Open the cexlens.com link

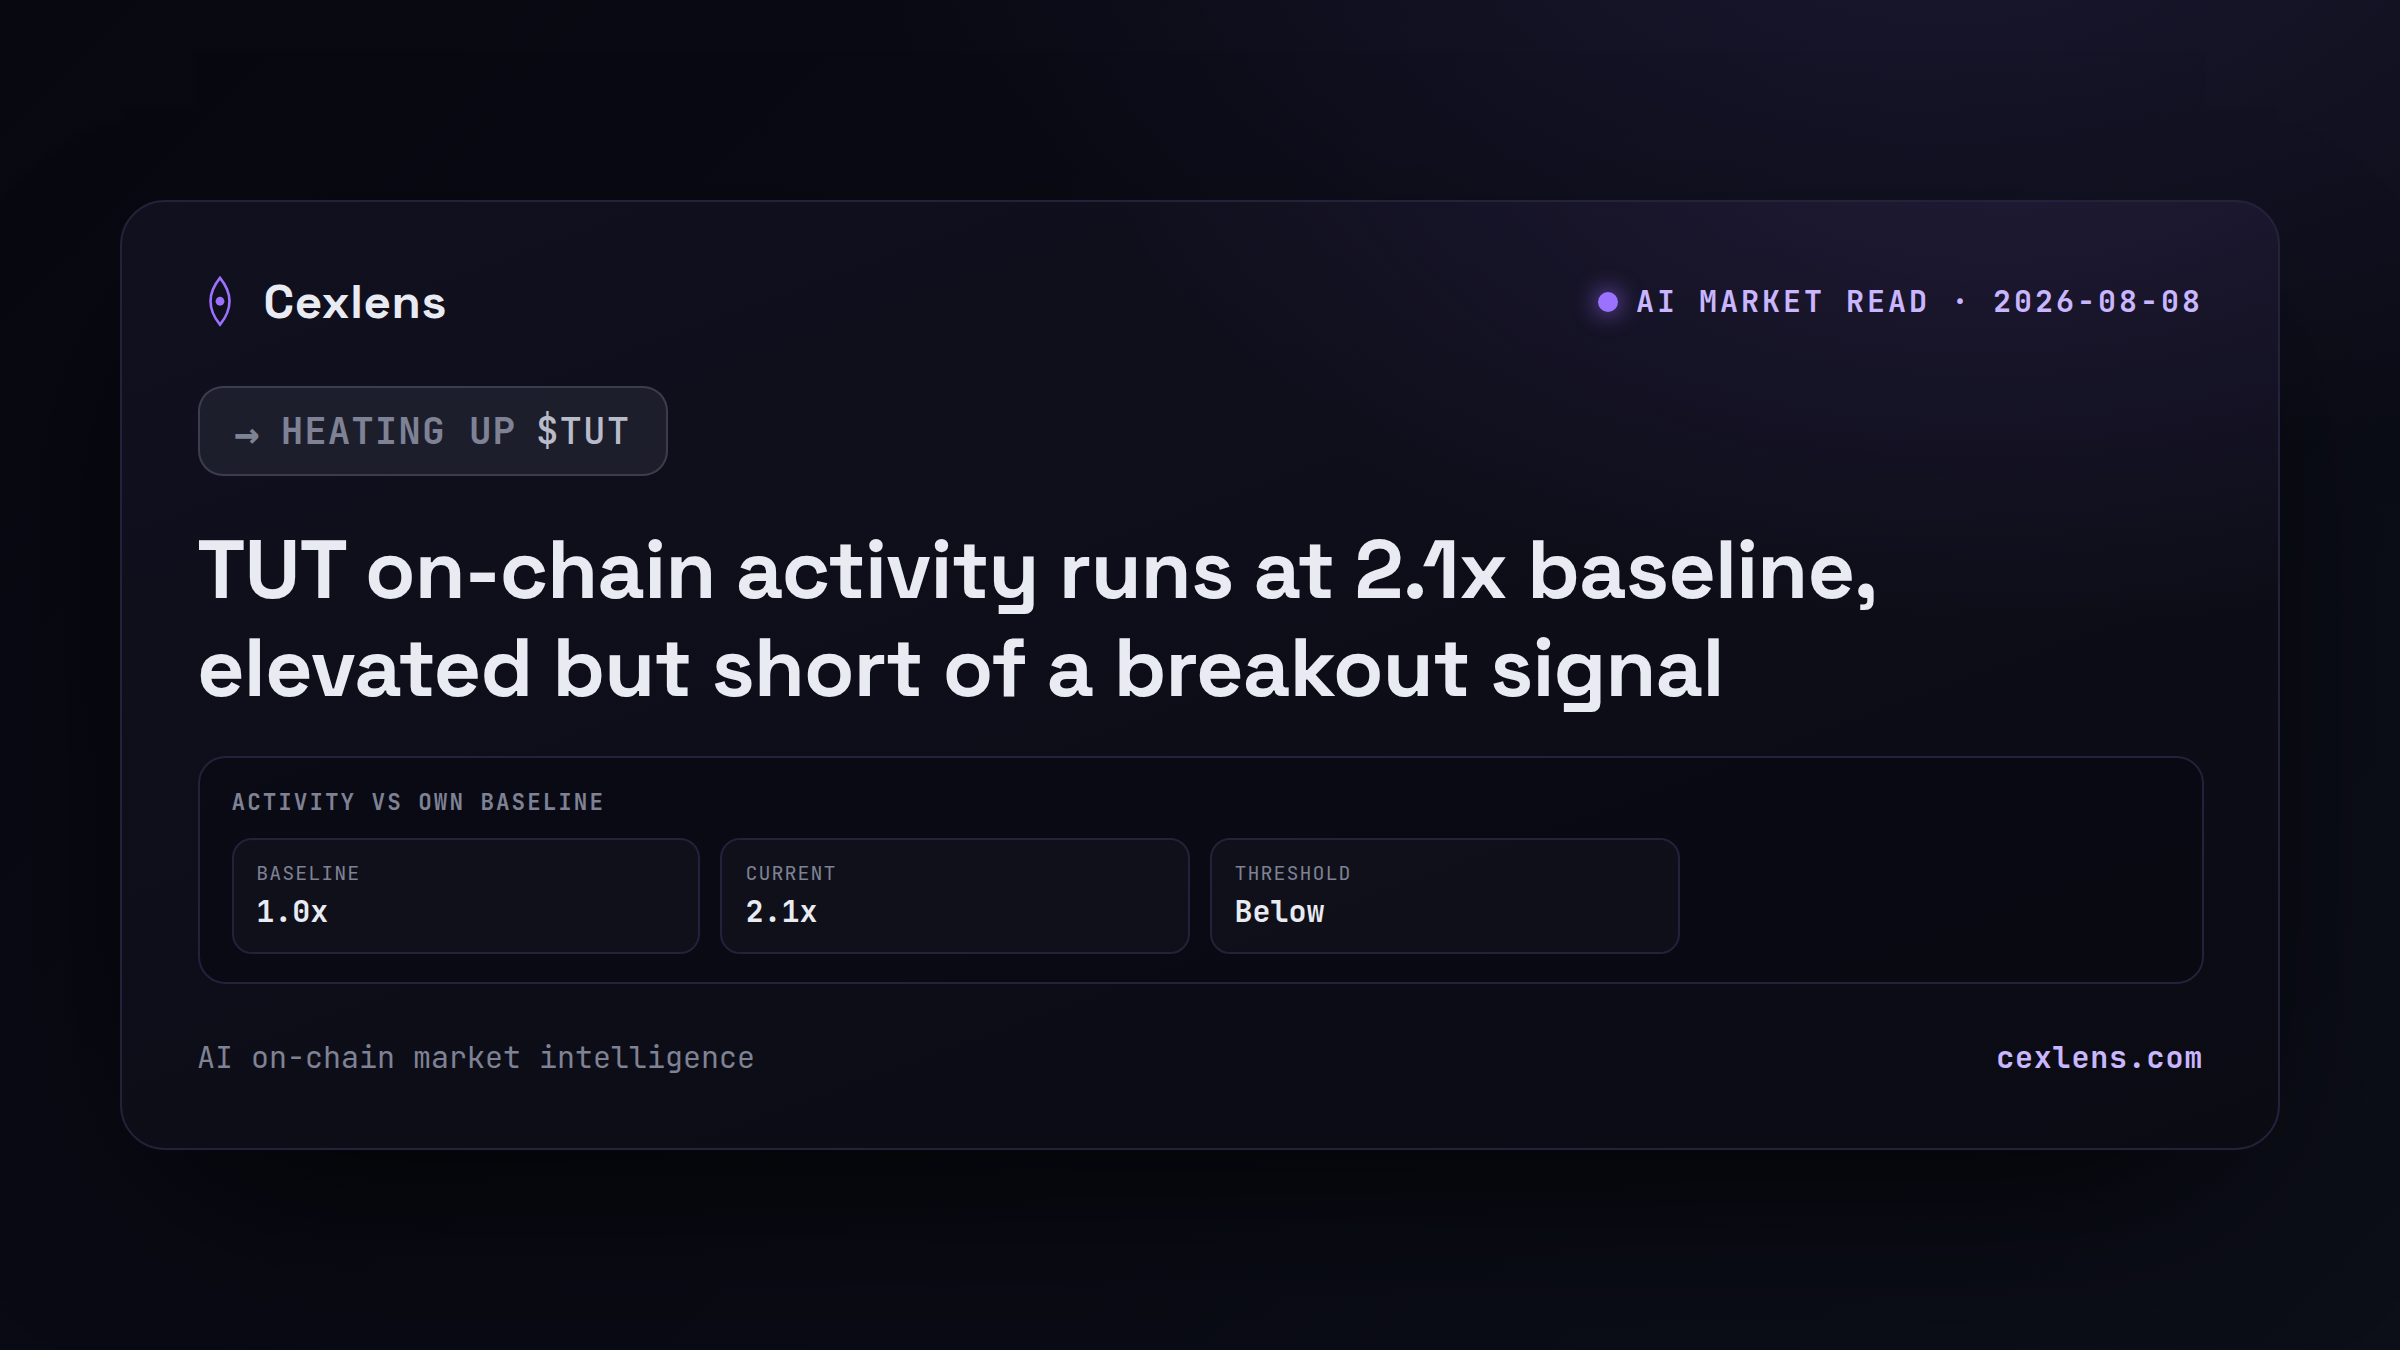(2098, 1058)
